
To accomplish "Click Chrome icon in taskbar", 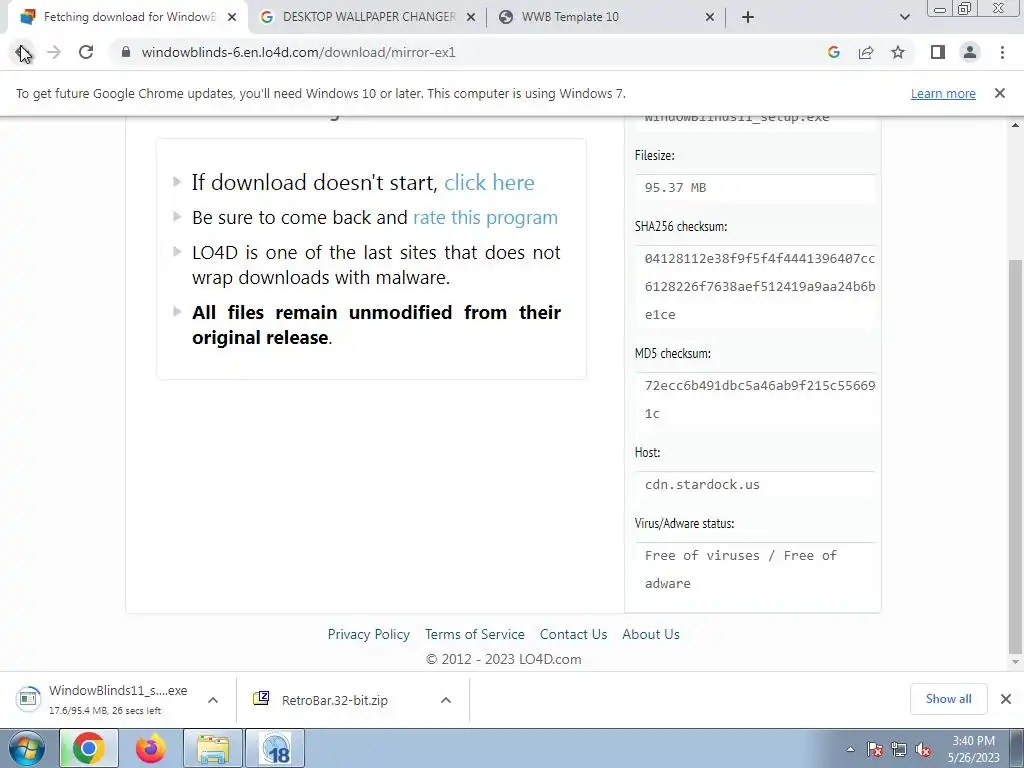I will click(89, 748).
